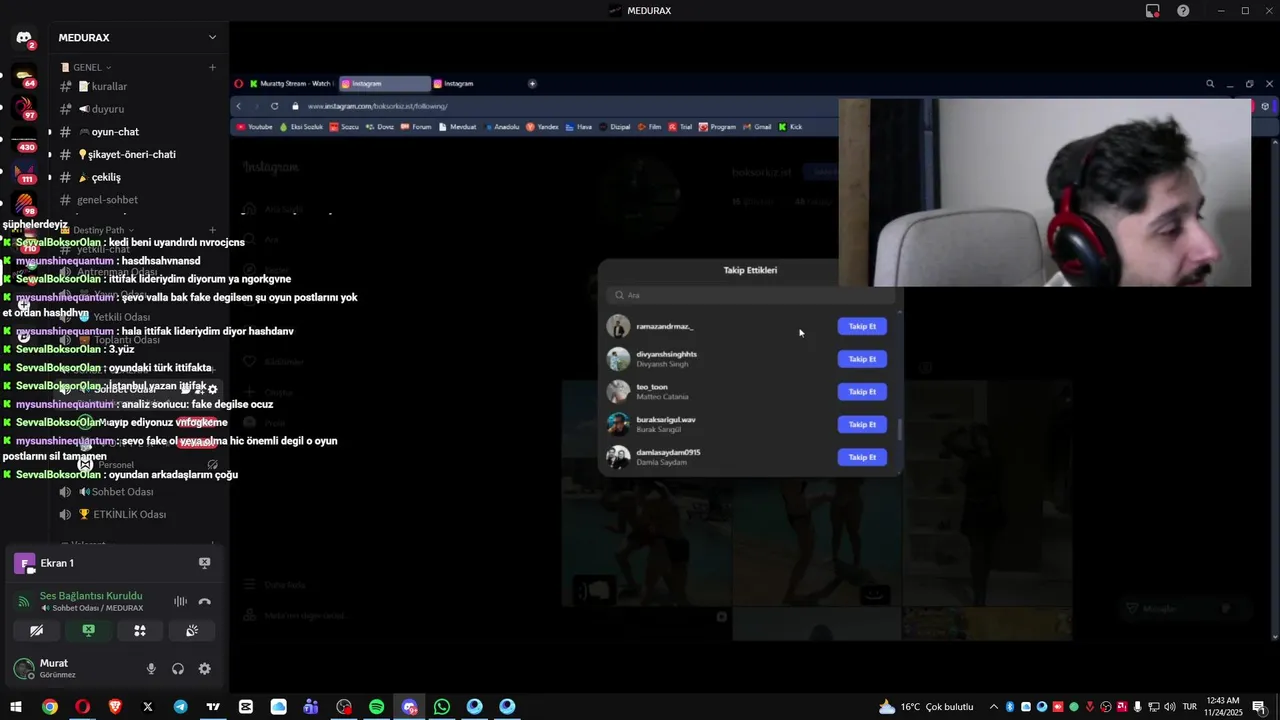This screenshot has width=1280, height=720.
Task: Collapse the GENEL channel category
Action: coord(85,67)
